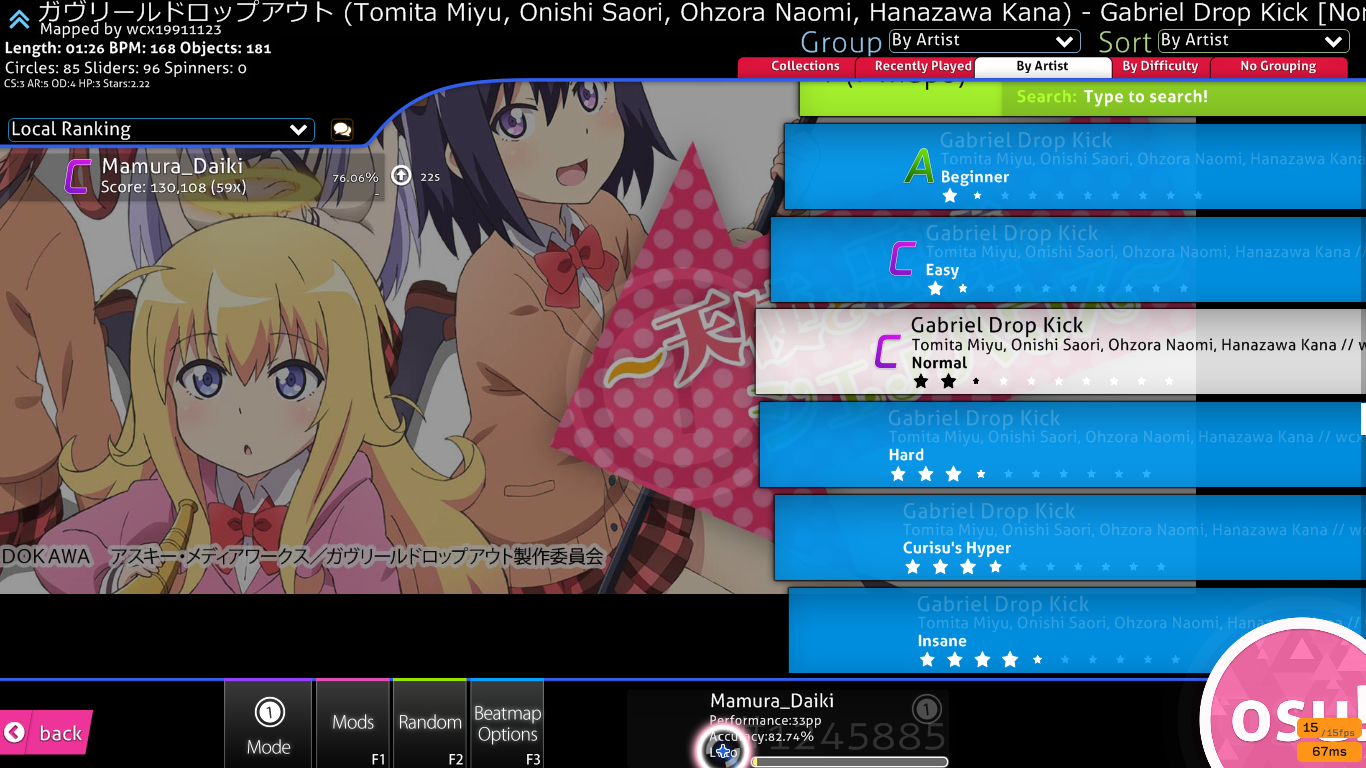Open the Sort By Artist dropdown
1366x768 pixels.
pos(1253,41)
